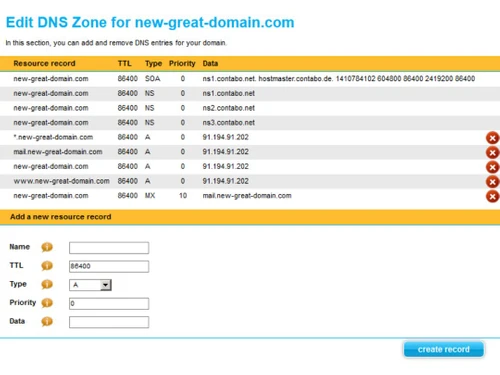Open the record Type dropdown

pos(90,285)
